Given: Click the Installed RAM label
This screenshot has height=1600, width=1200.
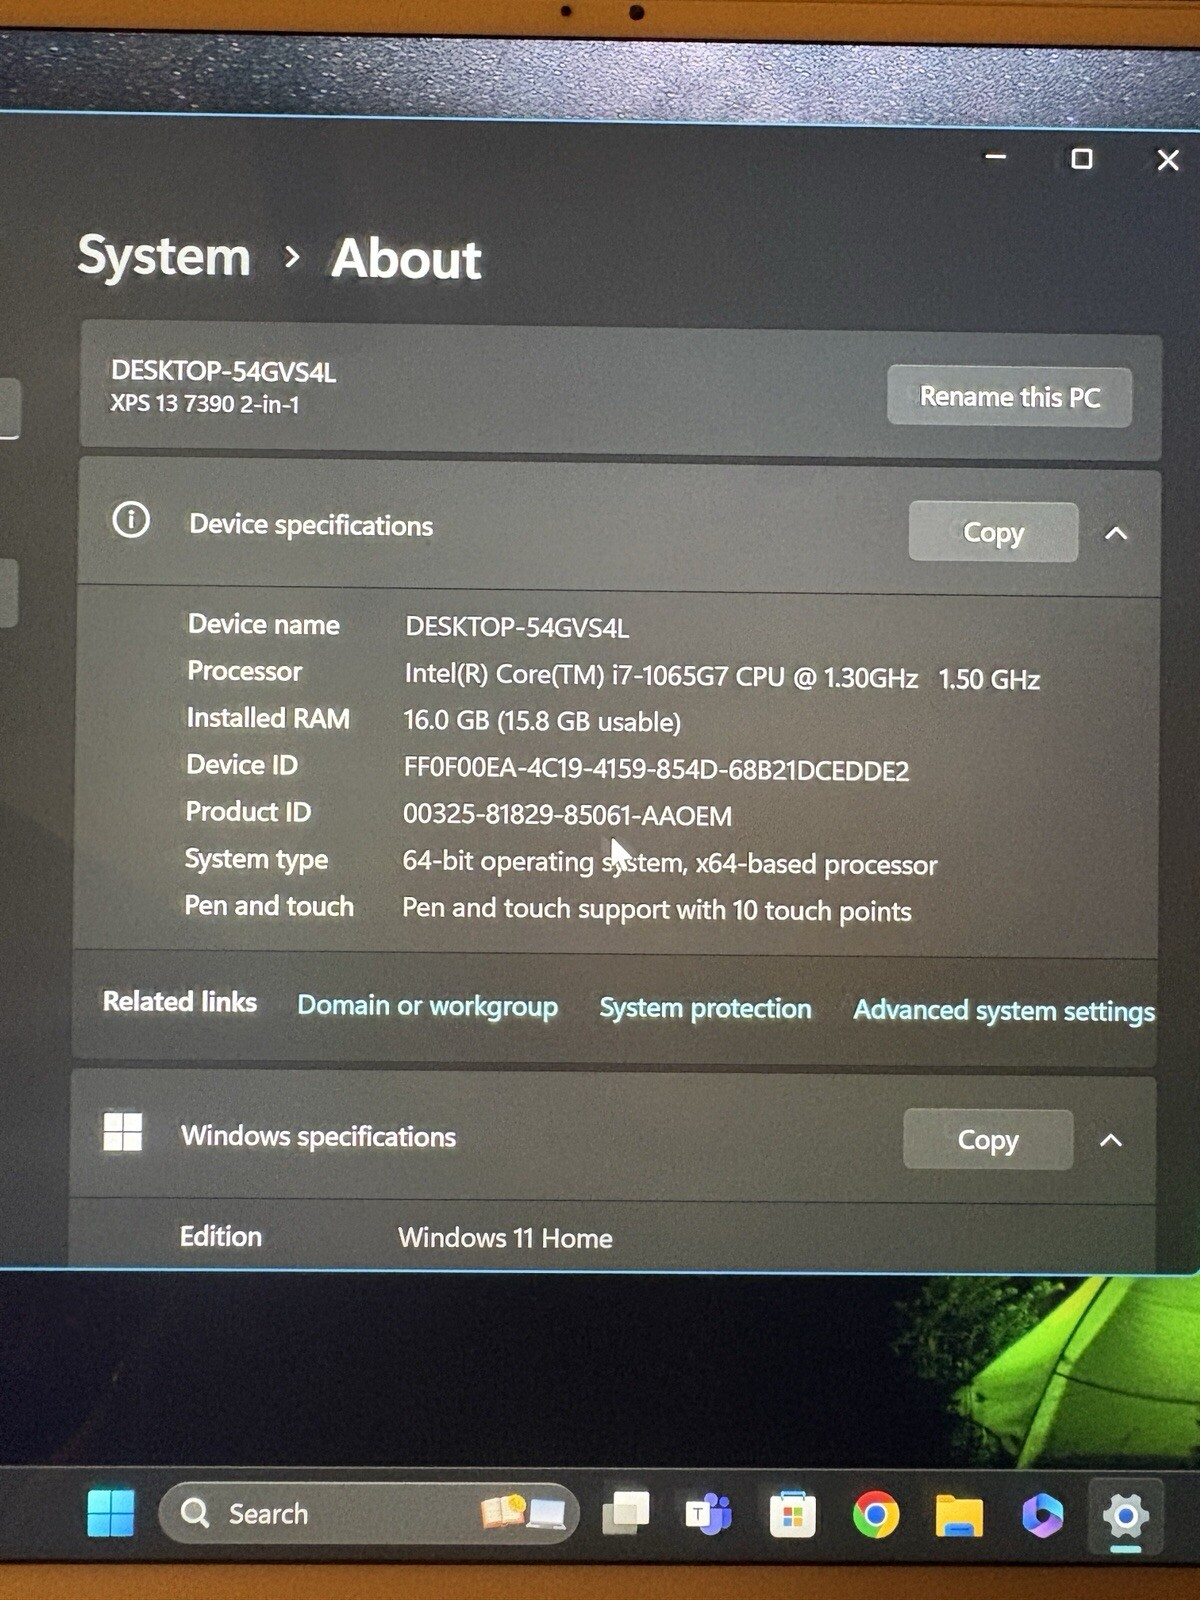Looking at the screenshot, I should 268,718.
